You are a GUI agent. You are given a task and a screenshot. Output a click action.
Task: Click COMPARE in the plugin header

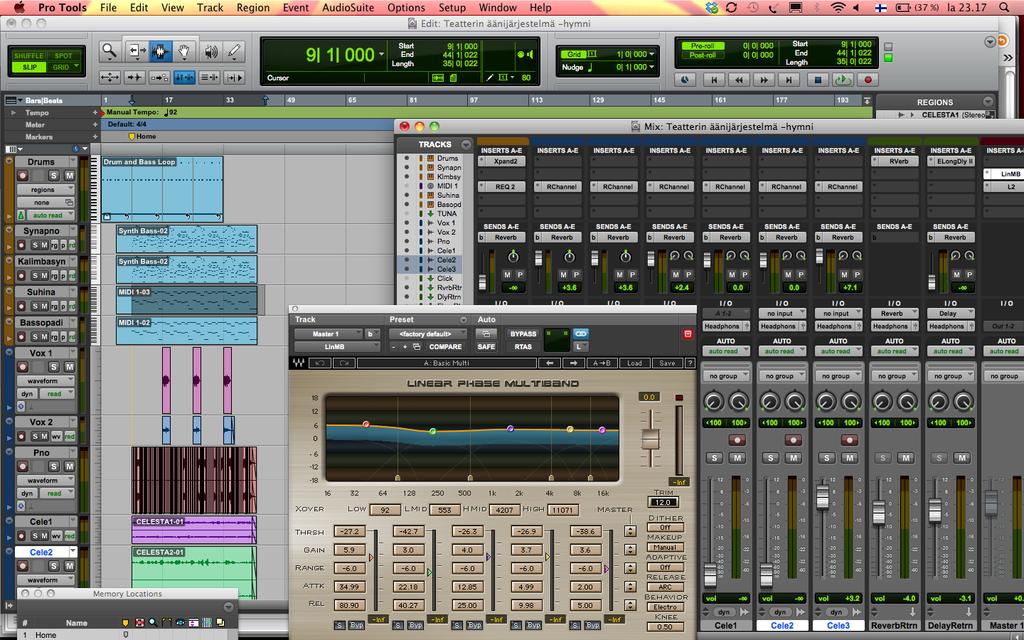[x=445, y=347]
